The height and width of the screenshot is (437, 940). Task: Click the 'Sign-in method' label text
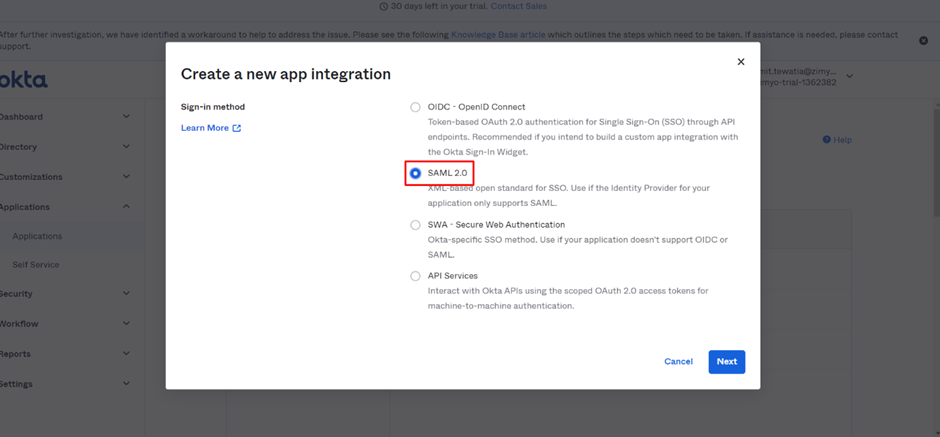click(213, 107)
